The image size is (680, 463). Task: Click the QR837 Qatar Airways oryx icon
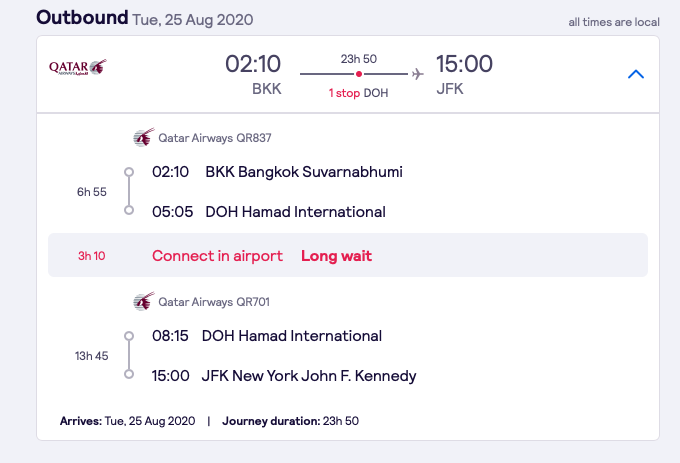[144, 137]
